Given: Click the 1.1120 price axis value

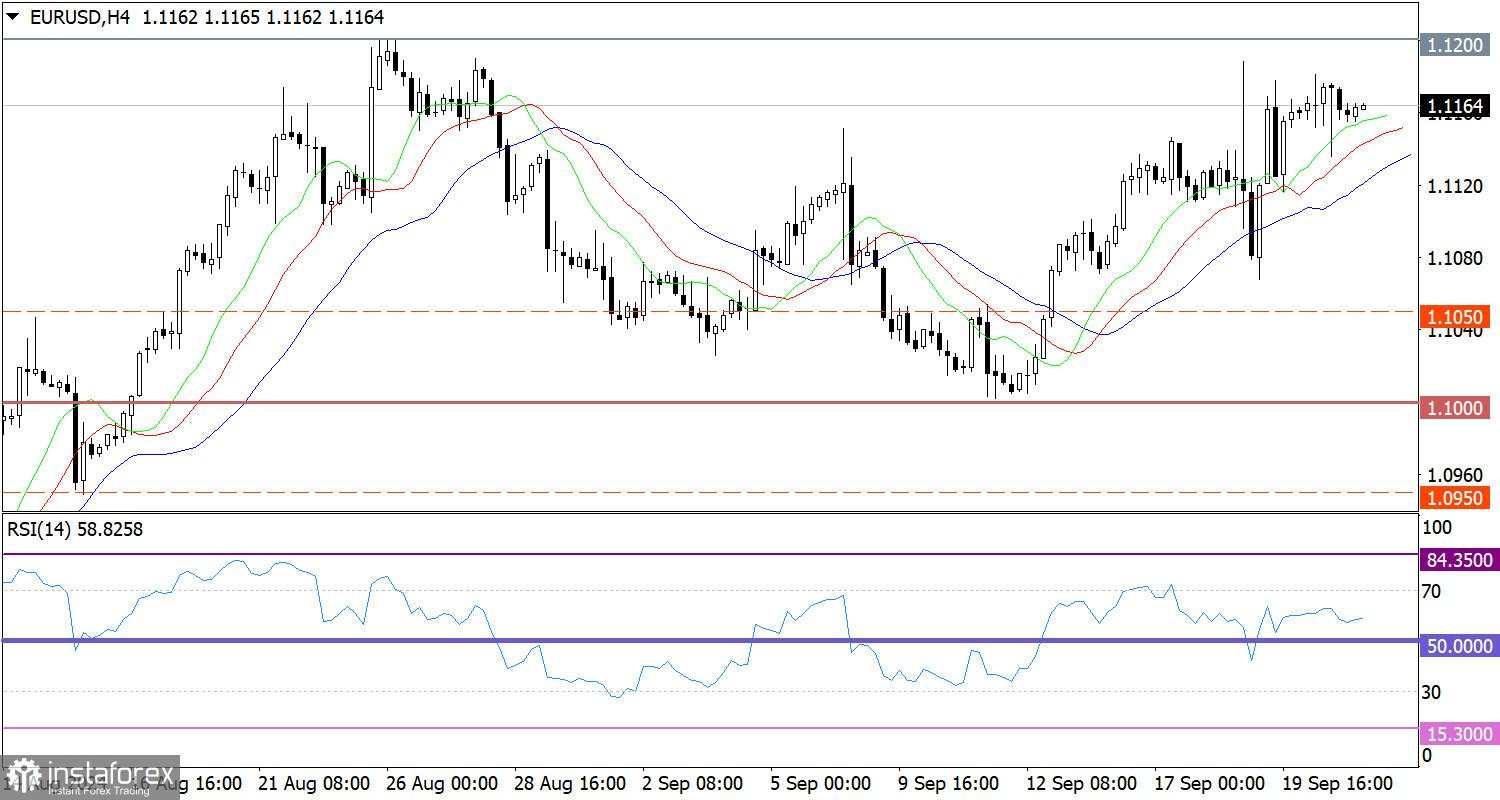Looking at the screenshot, I should click(1456, 186).
